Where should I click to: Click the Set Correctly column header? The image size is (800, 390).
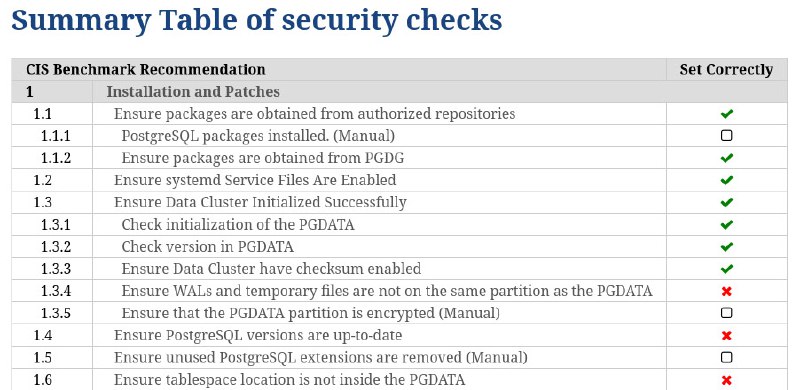click(726, 69)
